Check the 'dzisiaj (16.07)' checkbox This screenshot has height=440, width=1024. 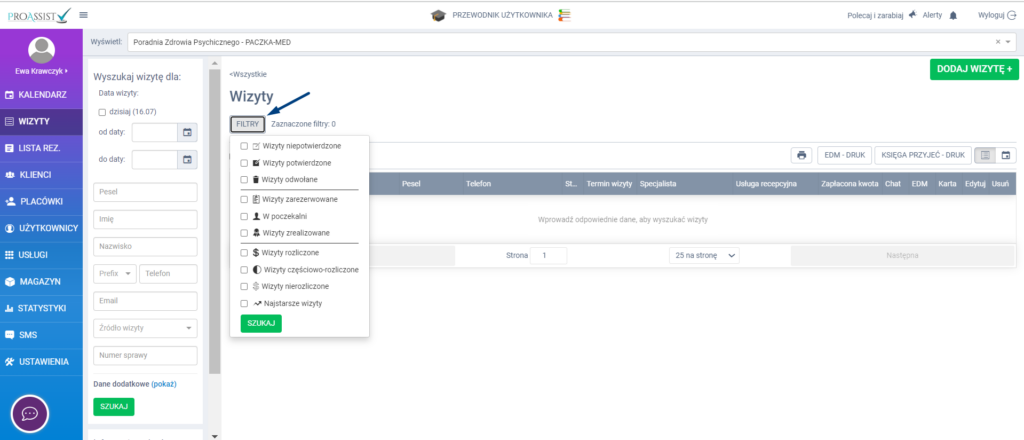102,112
